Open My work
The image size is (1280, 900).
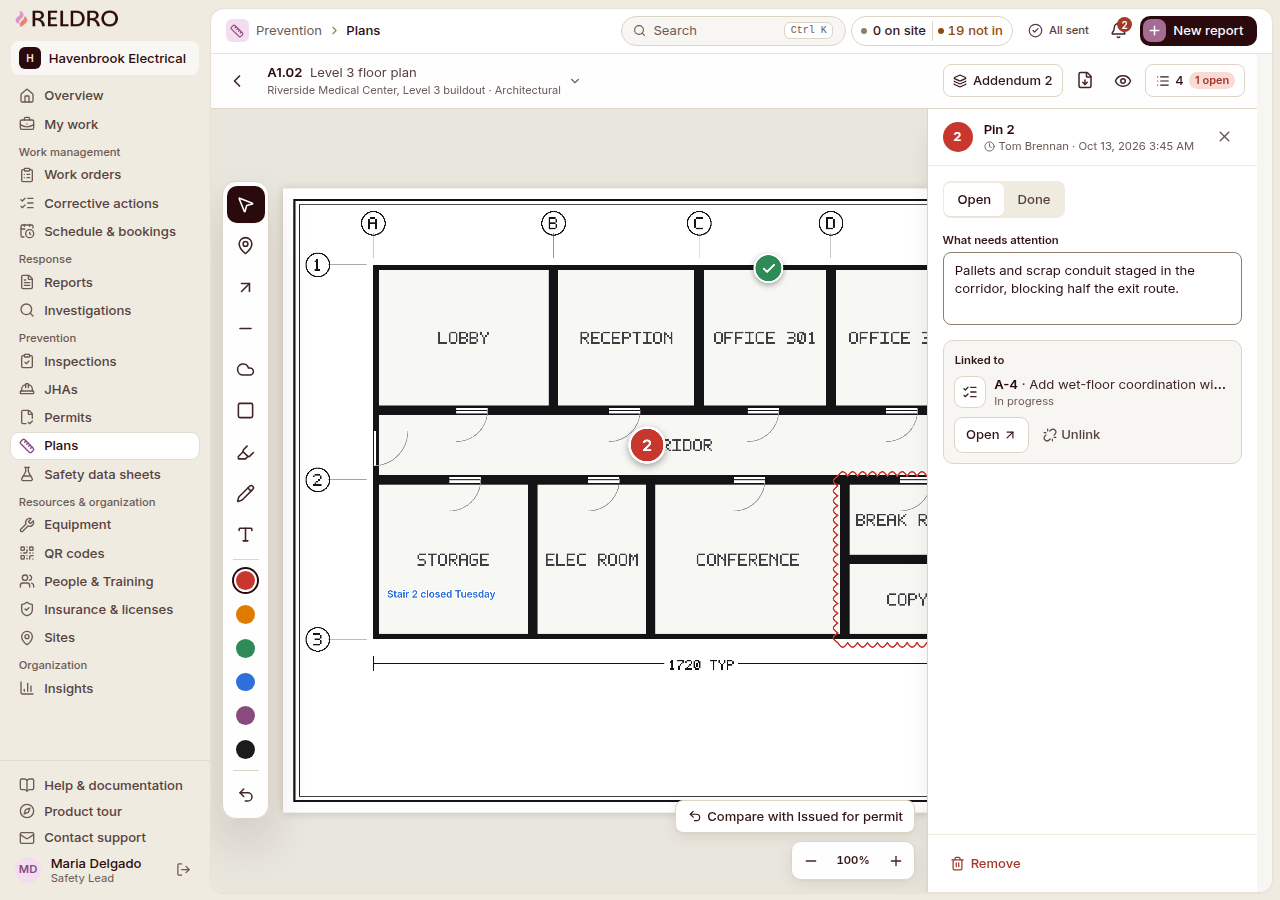click(105, 125)
